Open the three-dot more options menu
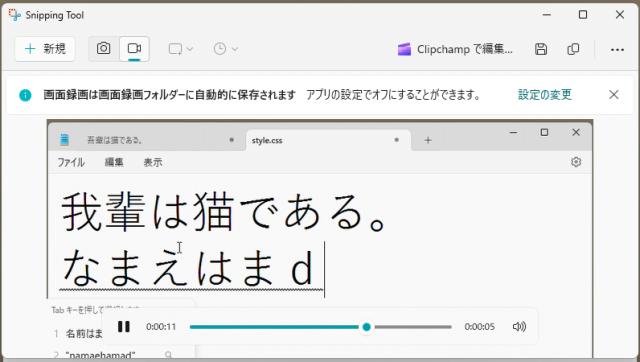640x362 pixels. point(617,50)
